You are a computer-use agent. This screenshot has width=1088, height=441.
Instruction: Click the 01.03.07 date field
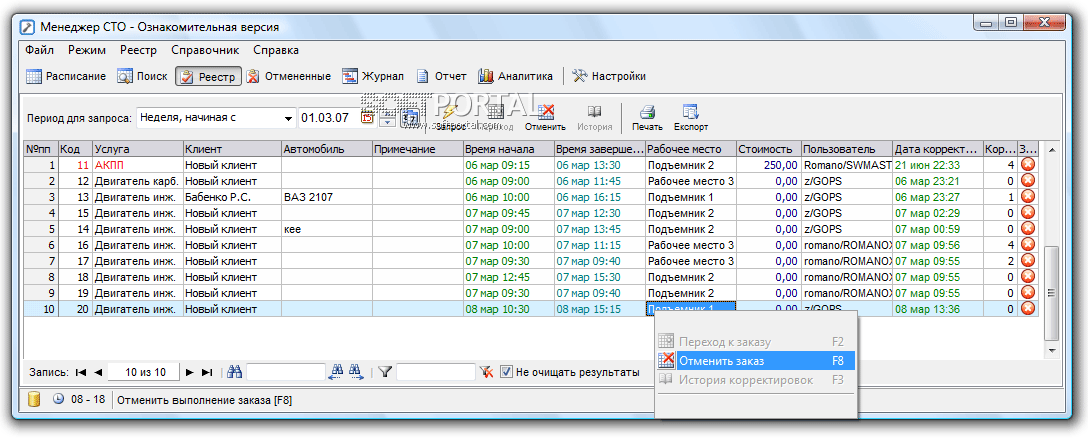[x=329, y=118]
